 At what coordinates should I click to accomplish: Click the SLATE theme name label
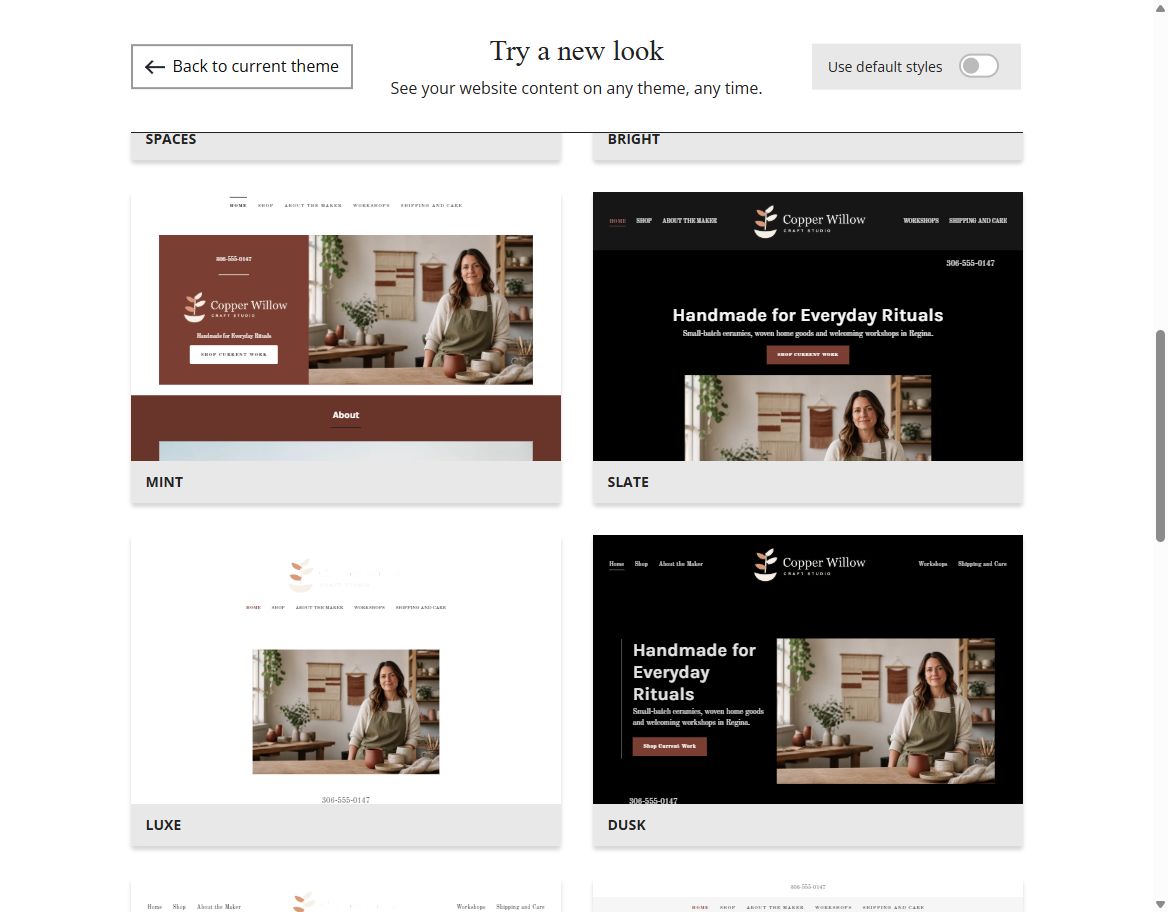pos(628,482)
